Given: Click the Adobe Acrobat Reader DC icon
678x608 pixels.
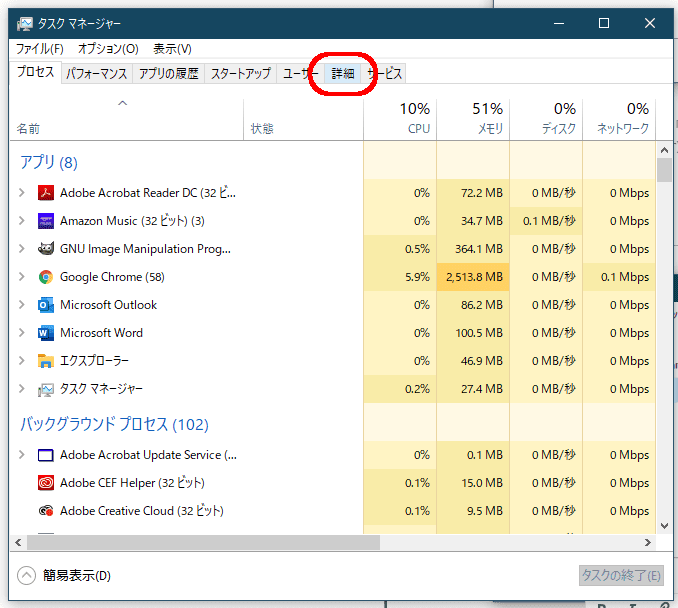Looking at the screenshot, I should (x=46, y=193).
